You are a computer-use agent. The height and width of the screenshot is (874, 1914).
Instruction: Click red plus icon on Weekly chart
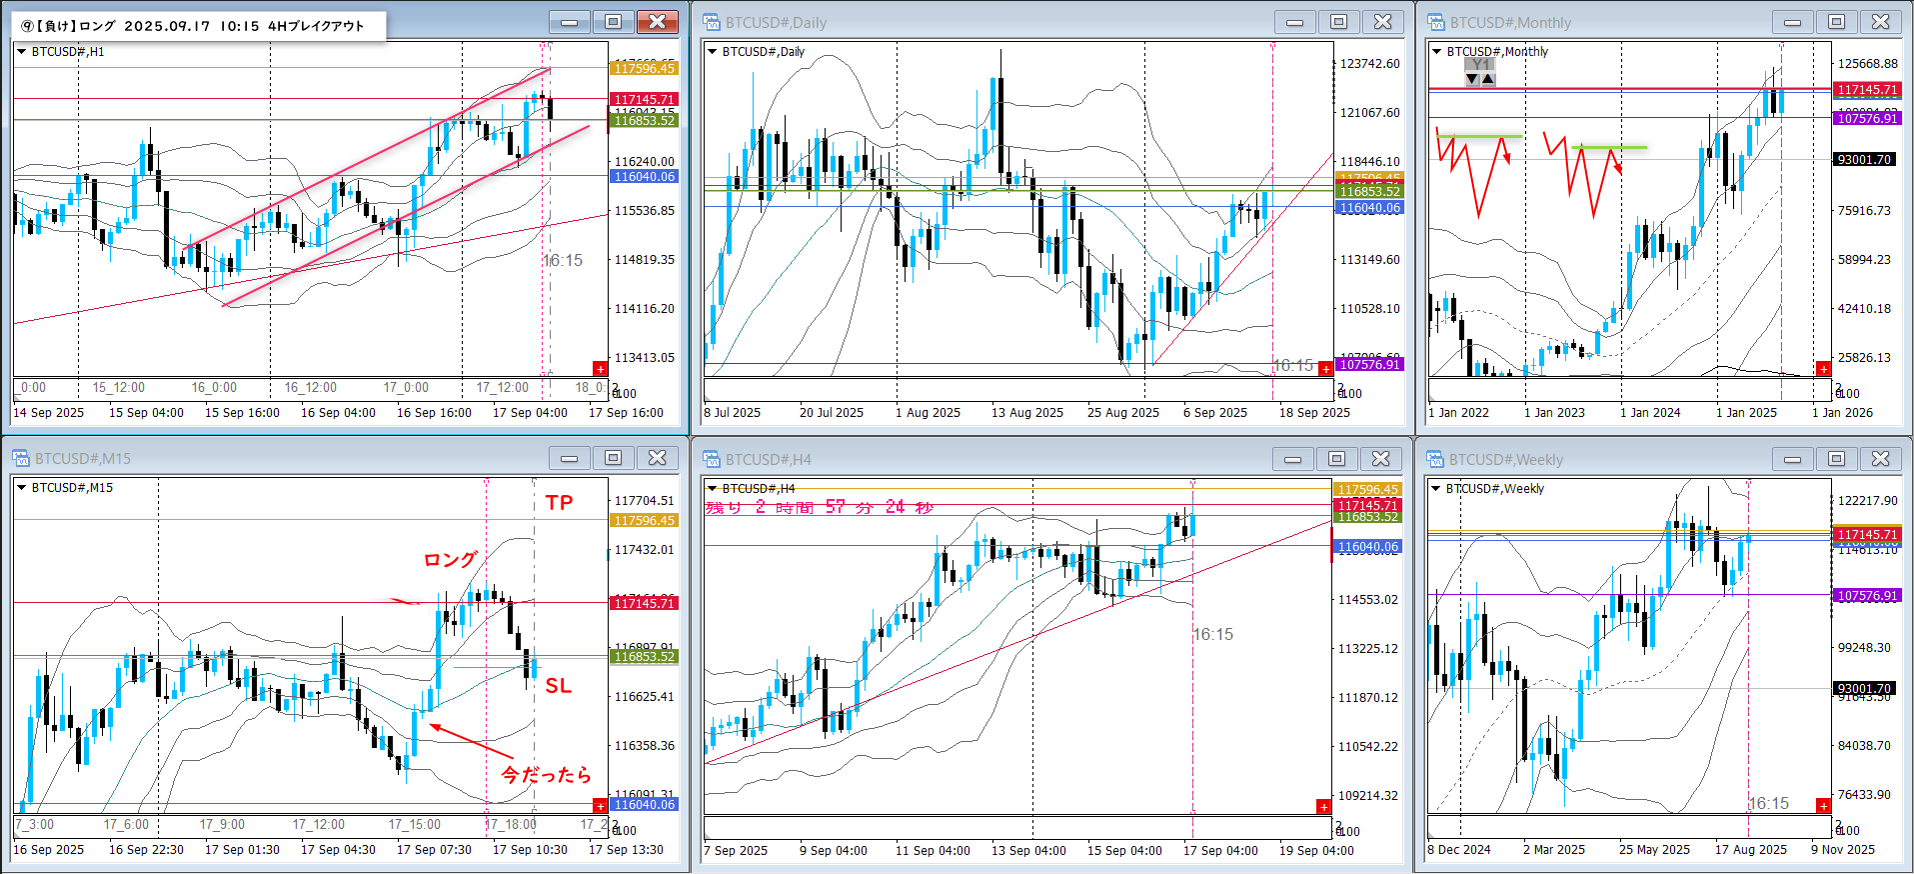(1823, 806)
